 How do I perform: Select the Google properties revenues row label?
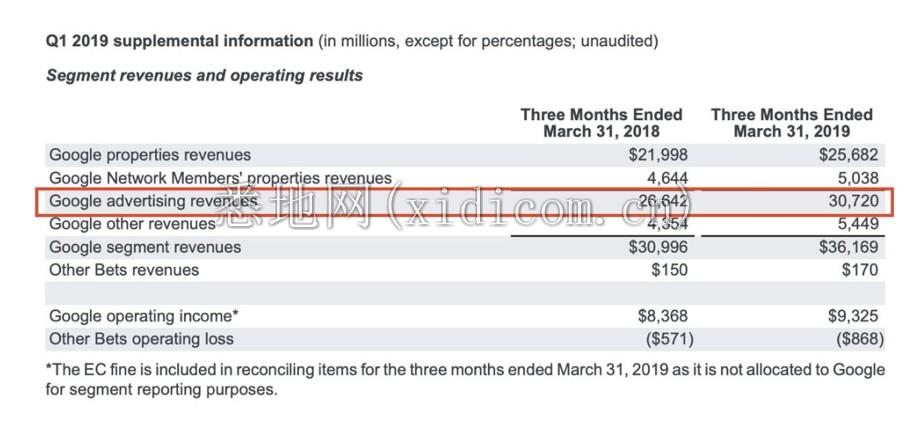(150, 155)
